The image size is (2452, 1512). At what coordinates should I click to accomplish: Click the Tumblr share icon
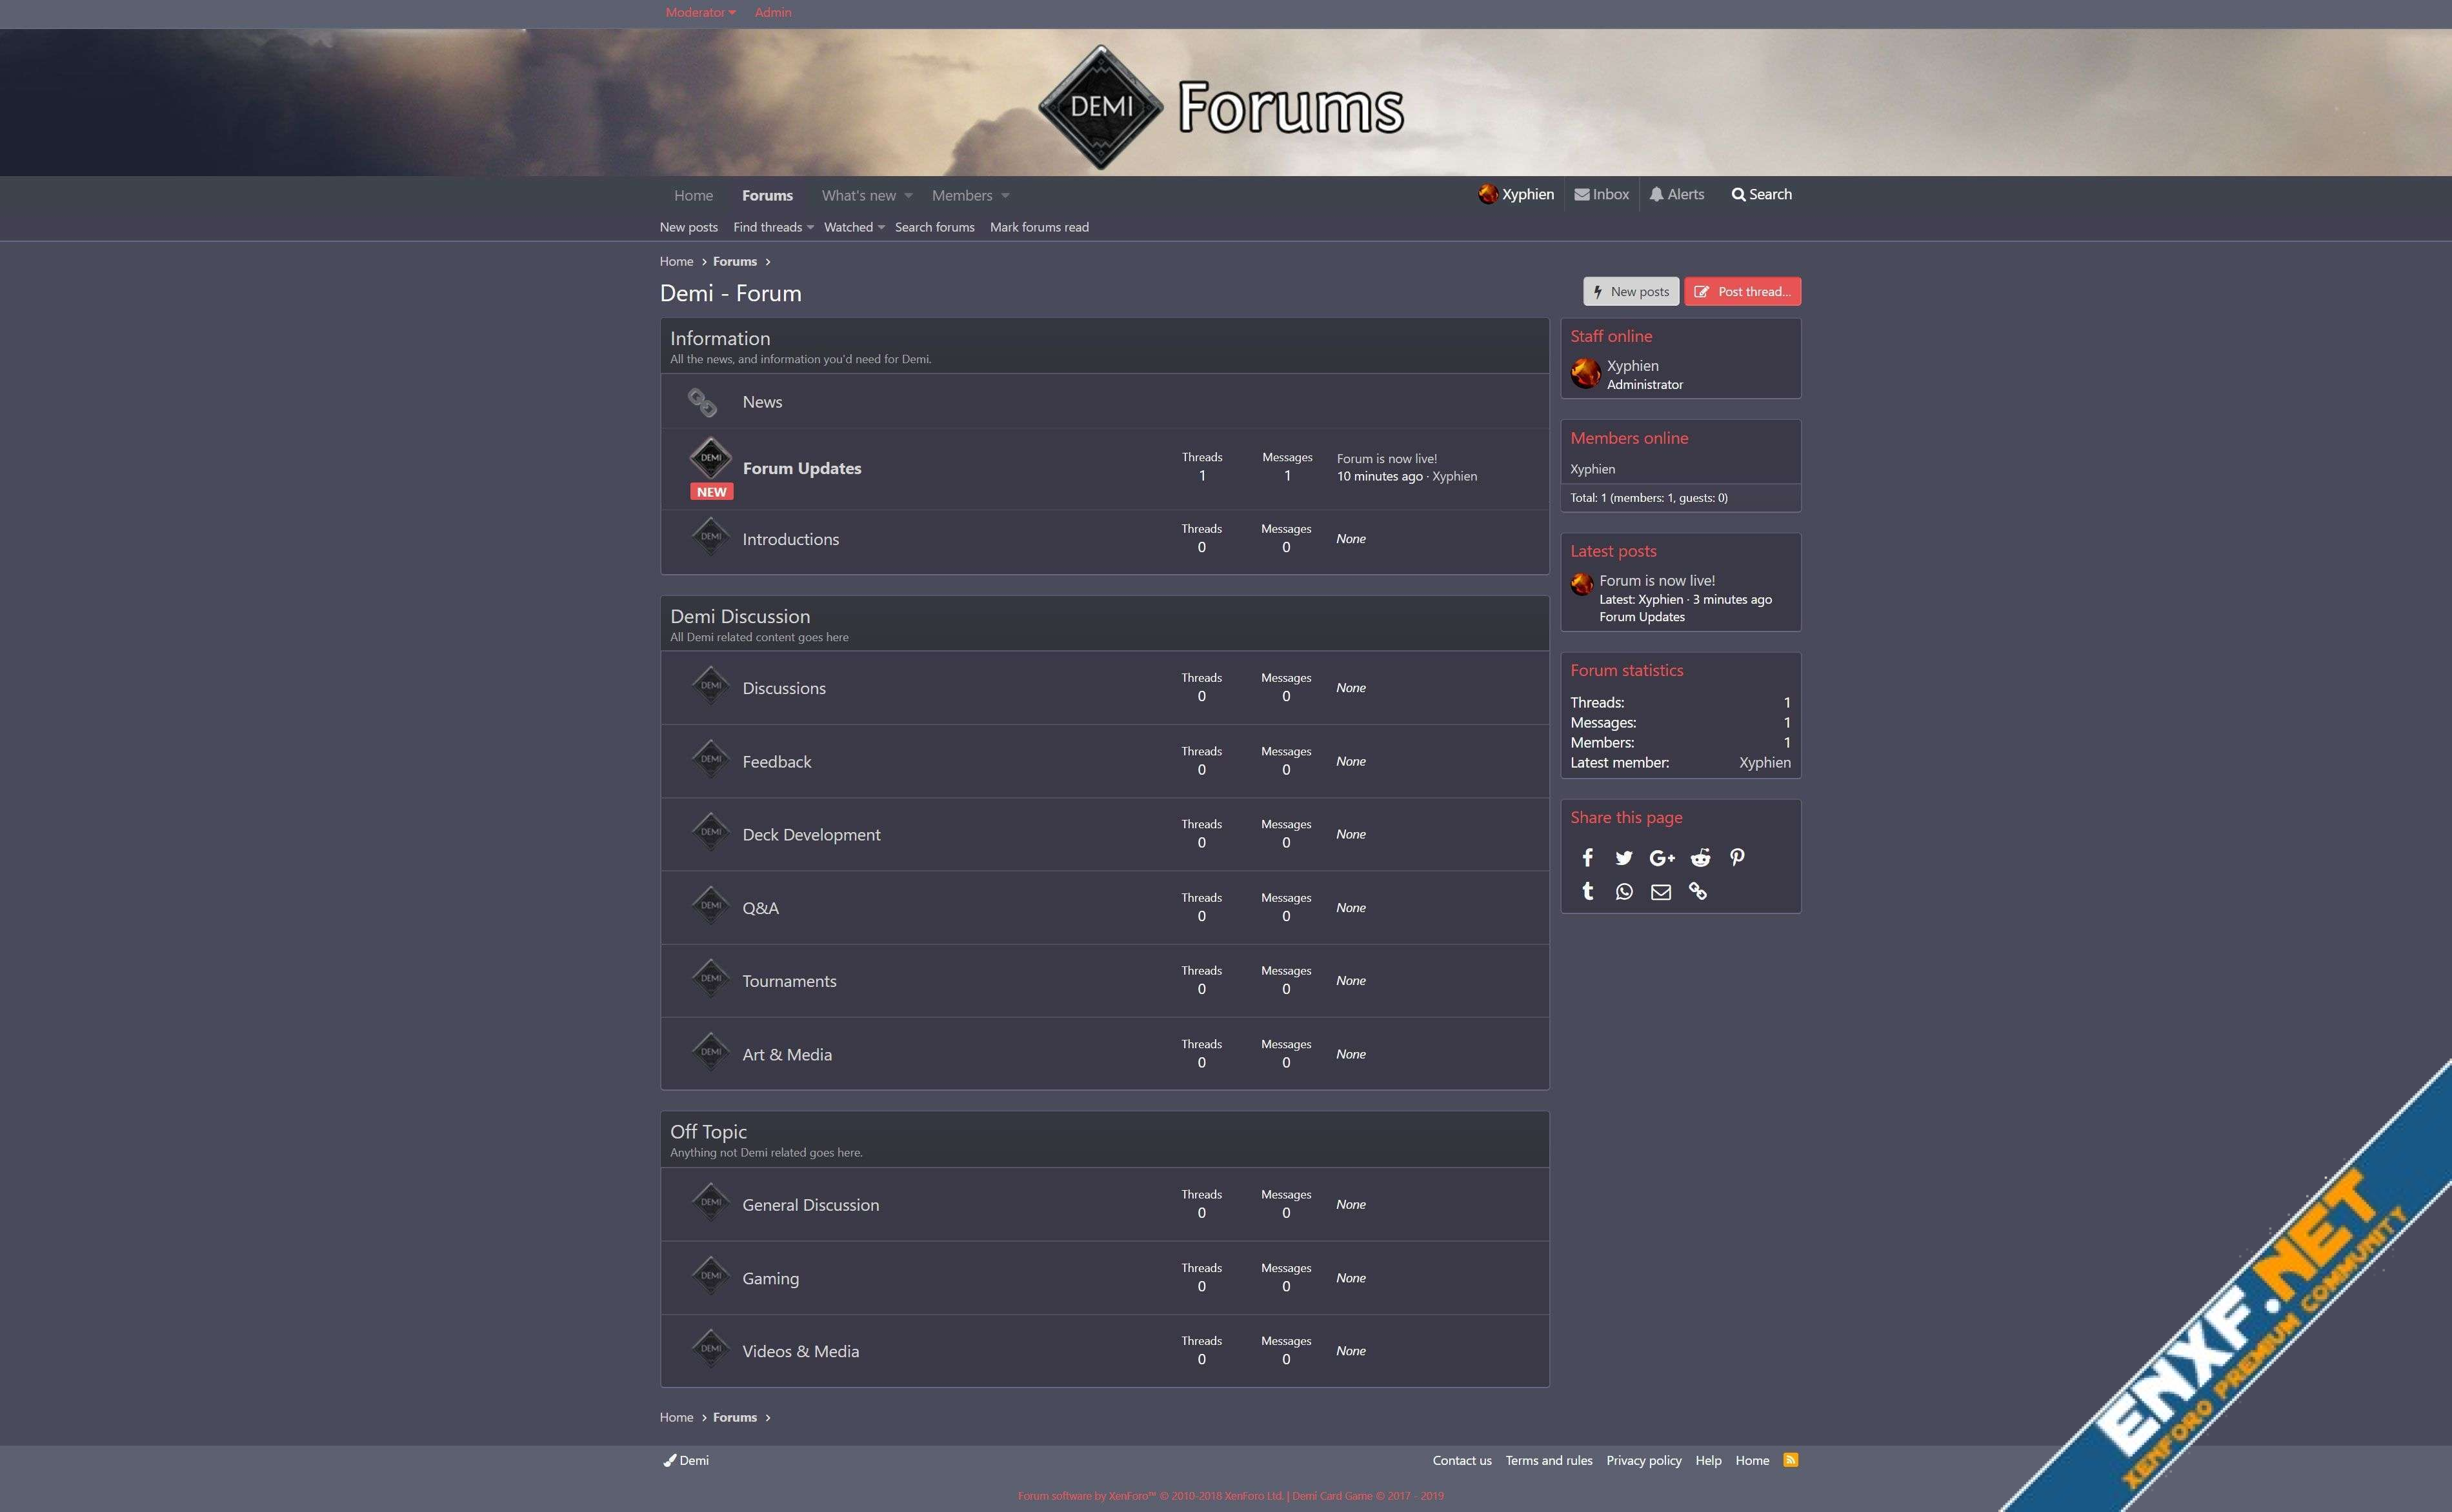(x=1587, y=891)
